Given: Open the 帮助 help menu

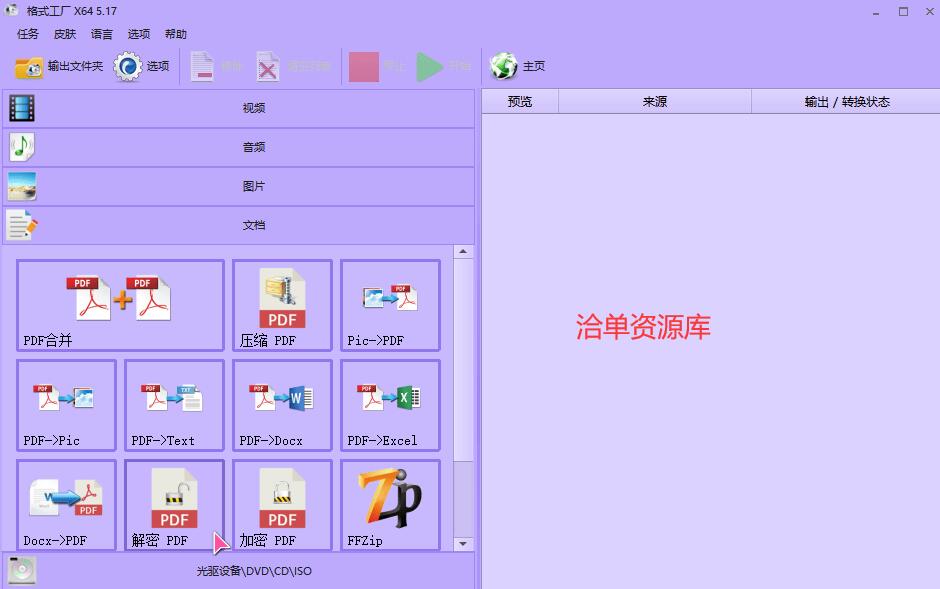Looking at the screenshot, I should [176, 34].
